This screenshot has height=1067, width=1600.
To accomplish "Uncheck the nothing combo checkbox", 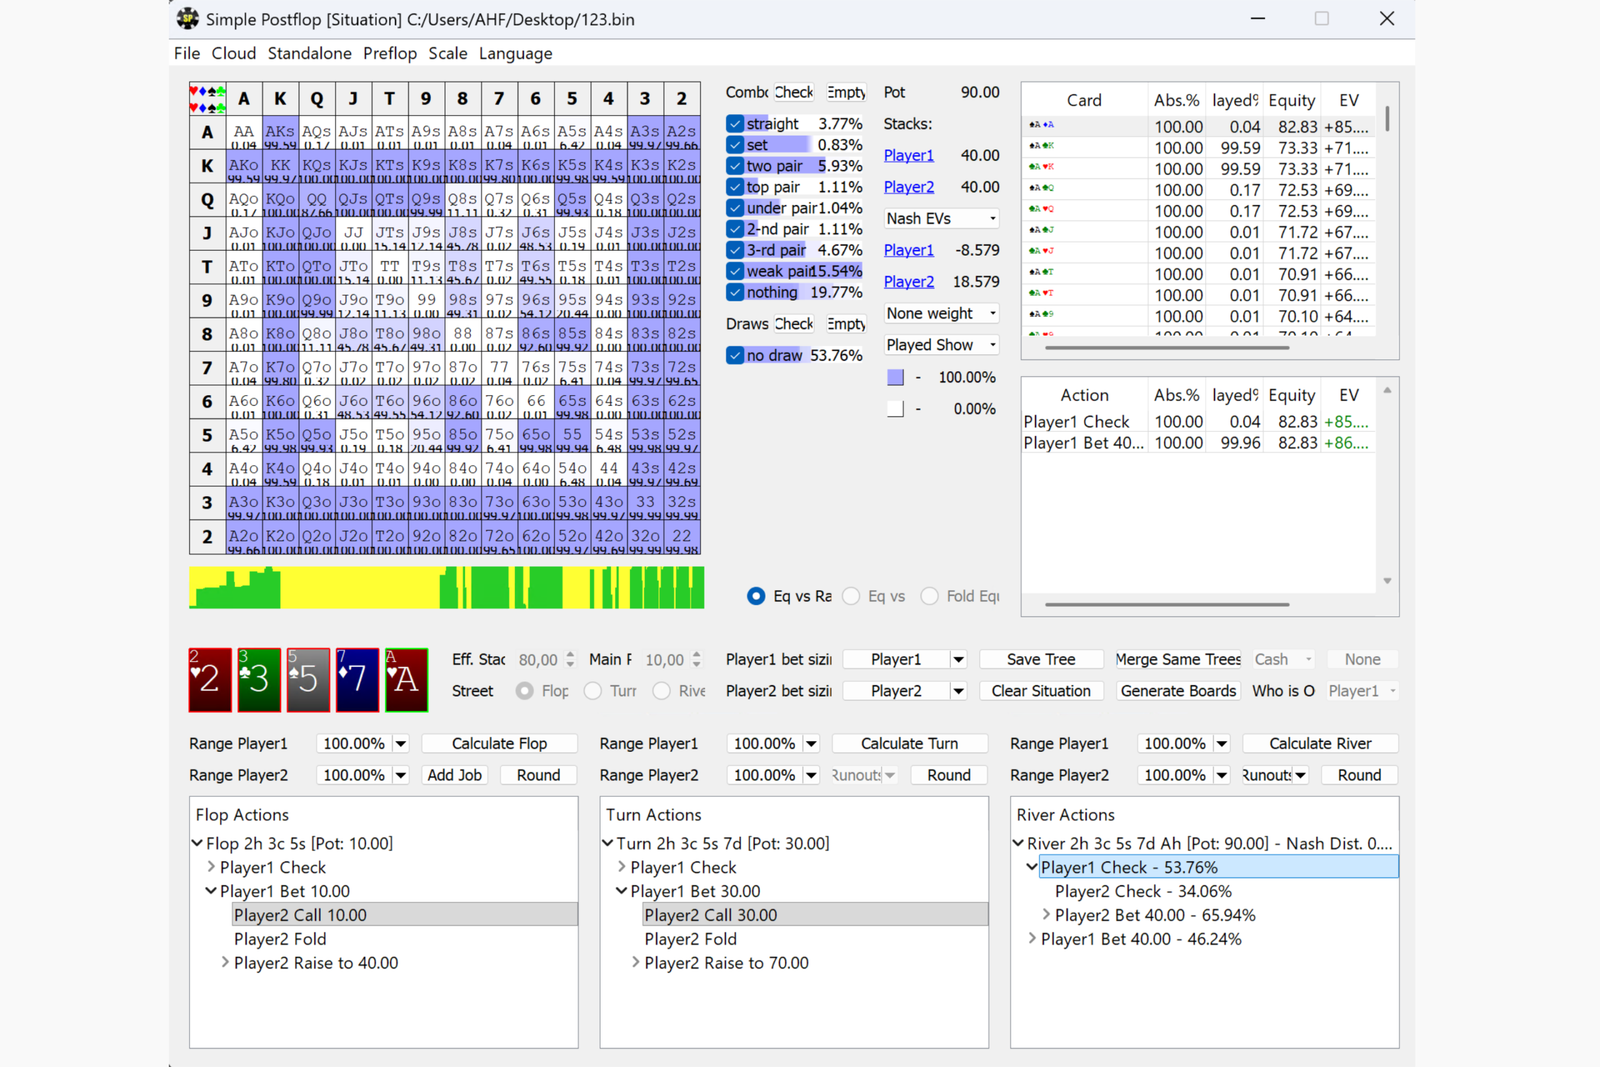I will click(x=735, y=293).
